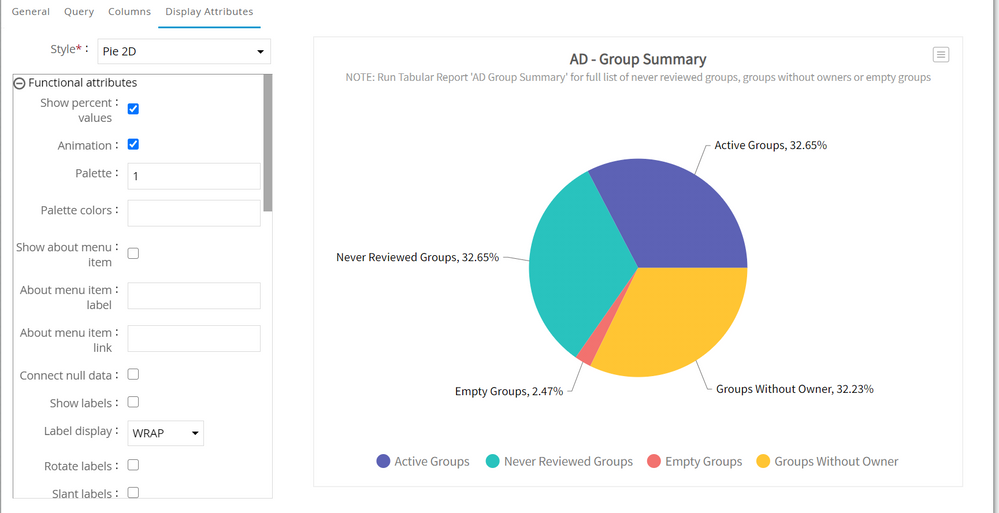Click the Active Groups legend dot
The height and width of the screenshot is (513, 999).
coord(383,461)
